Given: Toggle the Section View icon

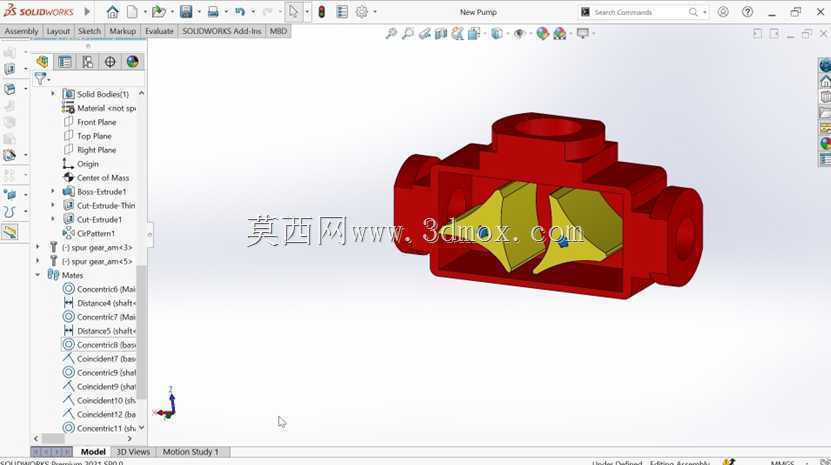Looking at the screenshot, I should coord(441,34).
